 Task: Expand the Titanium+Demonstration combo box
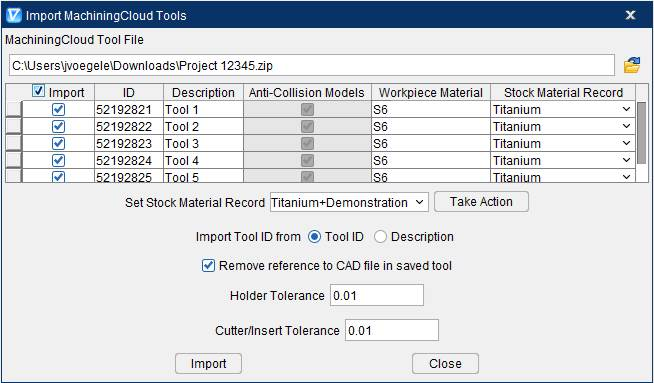pos(349,202)
